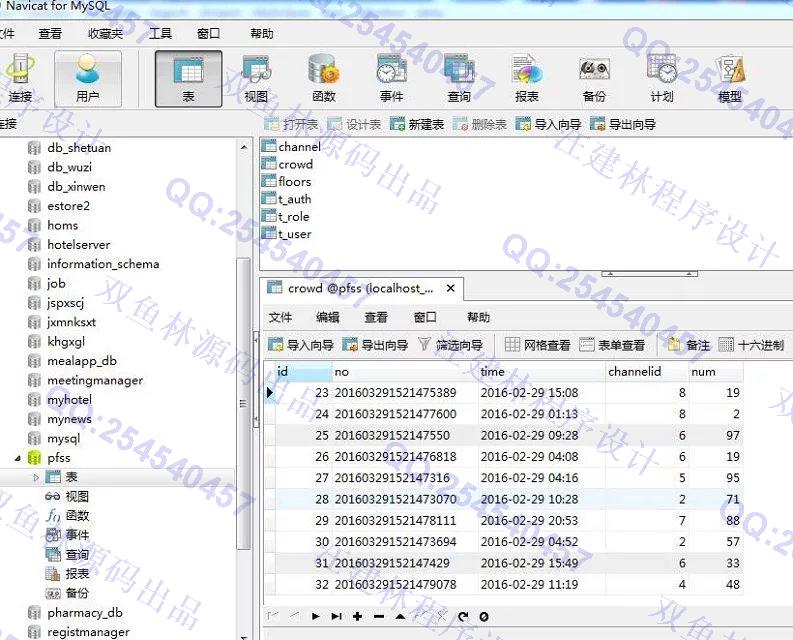Viewport: 793px width, 640px height.
Task: Open 窗口 in the main menu bar
Action: 208,34
